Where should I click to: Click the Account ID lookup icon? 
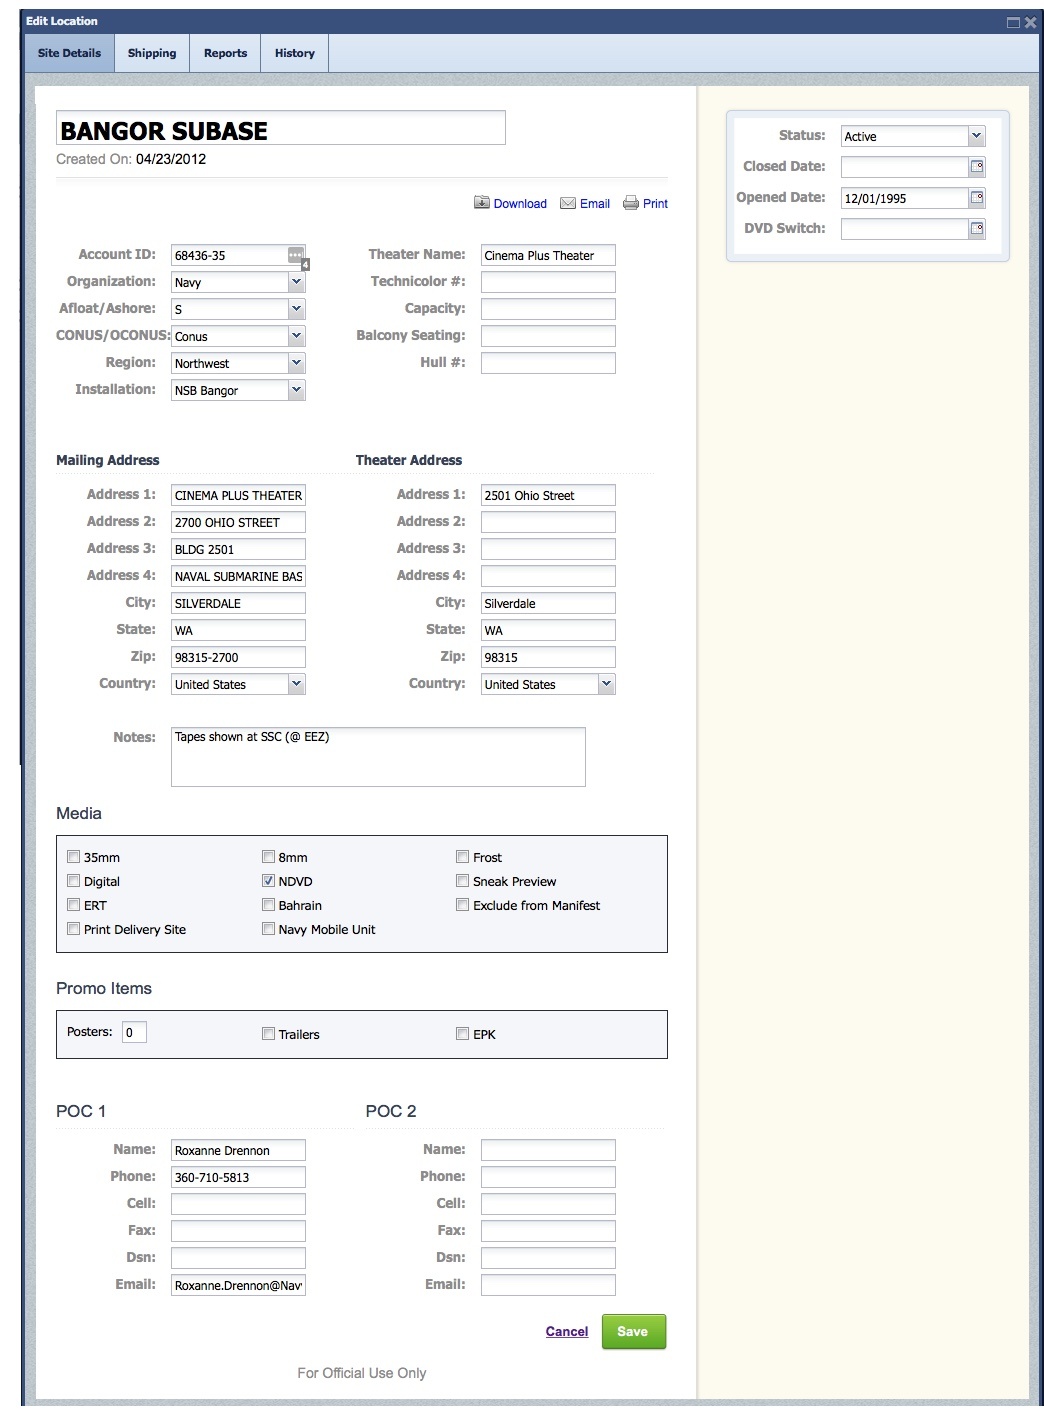point(296,255)
